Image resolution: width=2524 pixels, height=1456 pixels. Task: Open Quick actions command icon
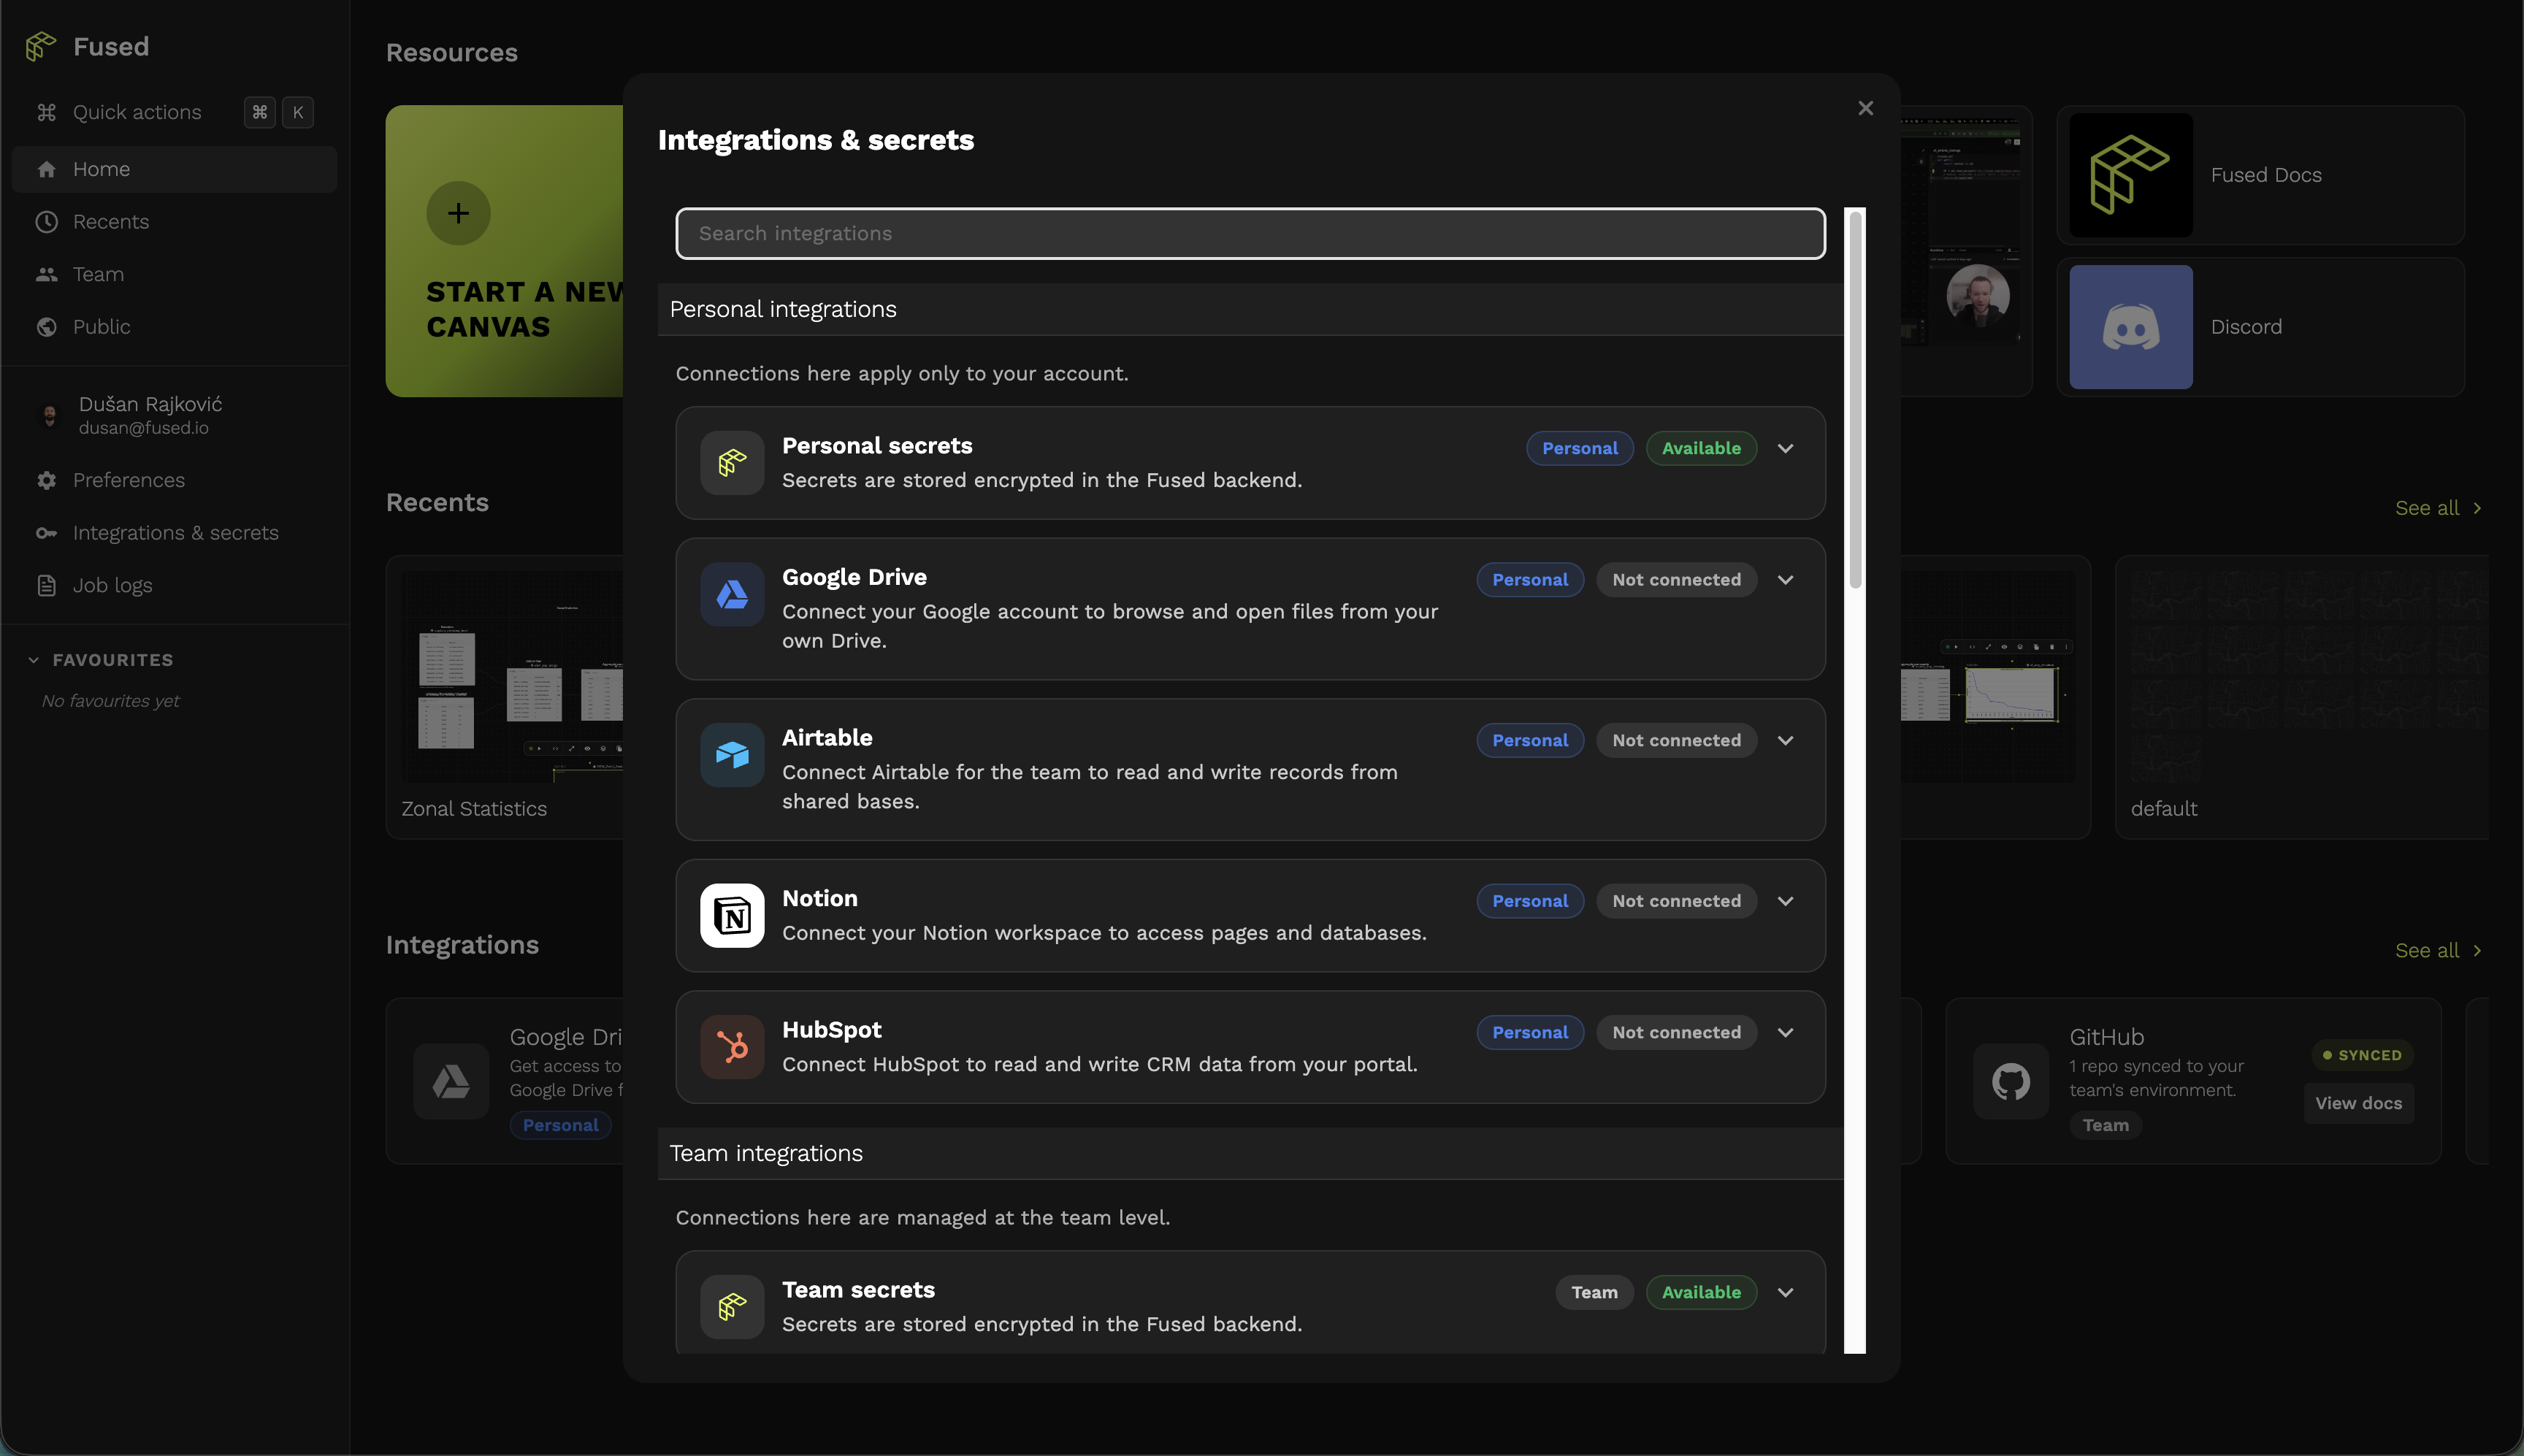click(x=46, y=112)
